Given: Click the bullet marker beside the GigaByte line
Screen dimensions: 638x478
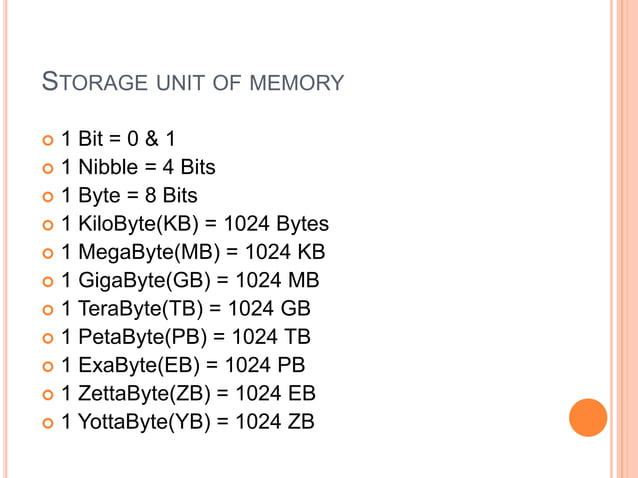Looking at the screenshot, I should [x=46, y=281].
